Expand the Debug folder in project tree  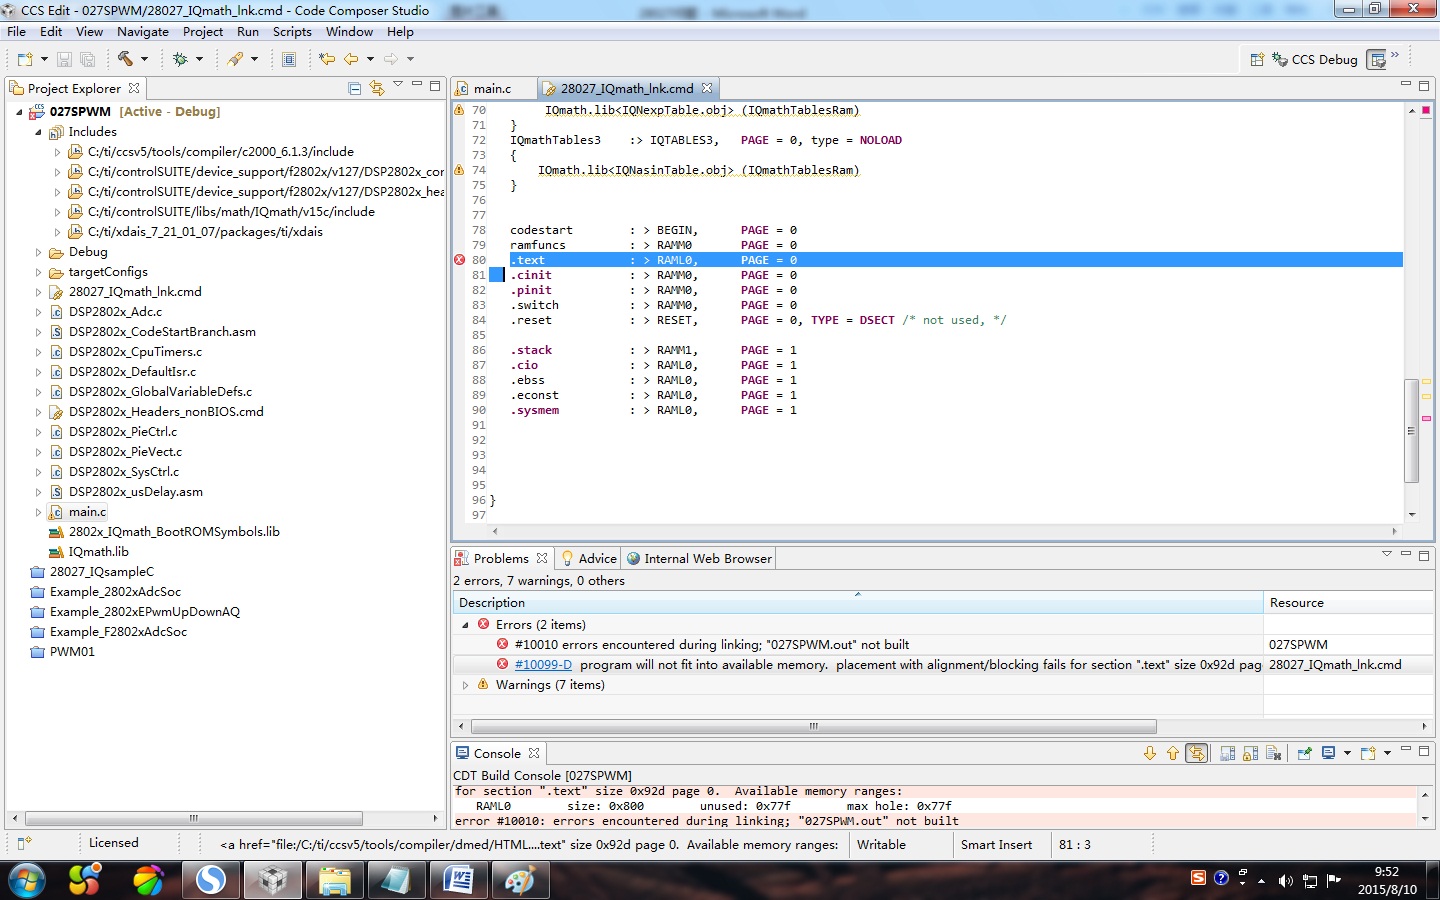tap(39, 252)
